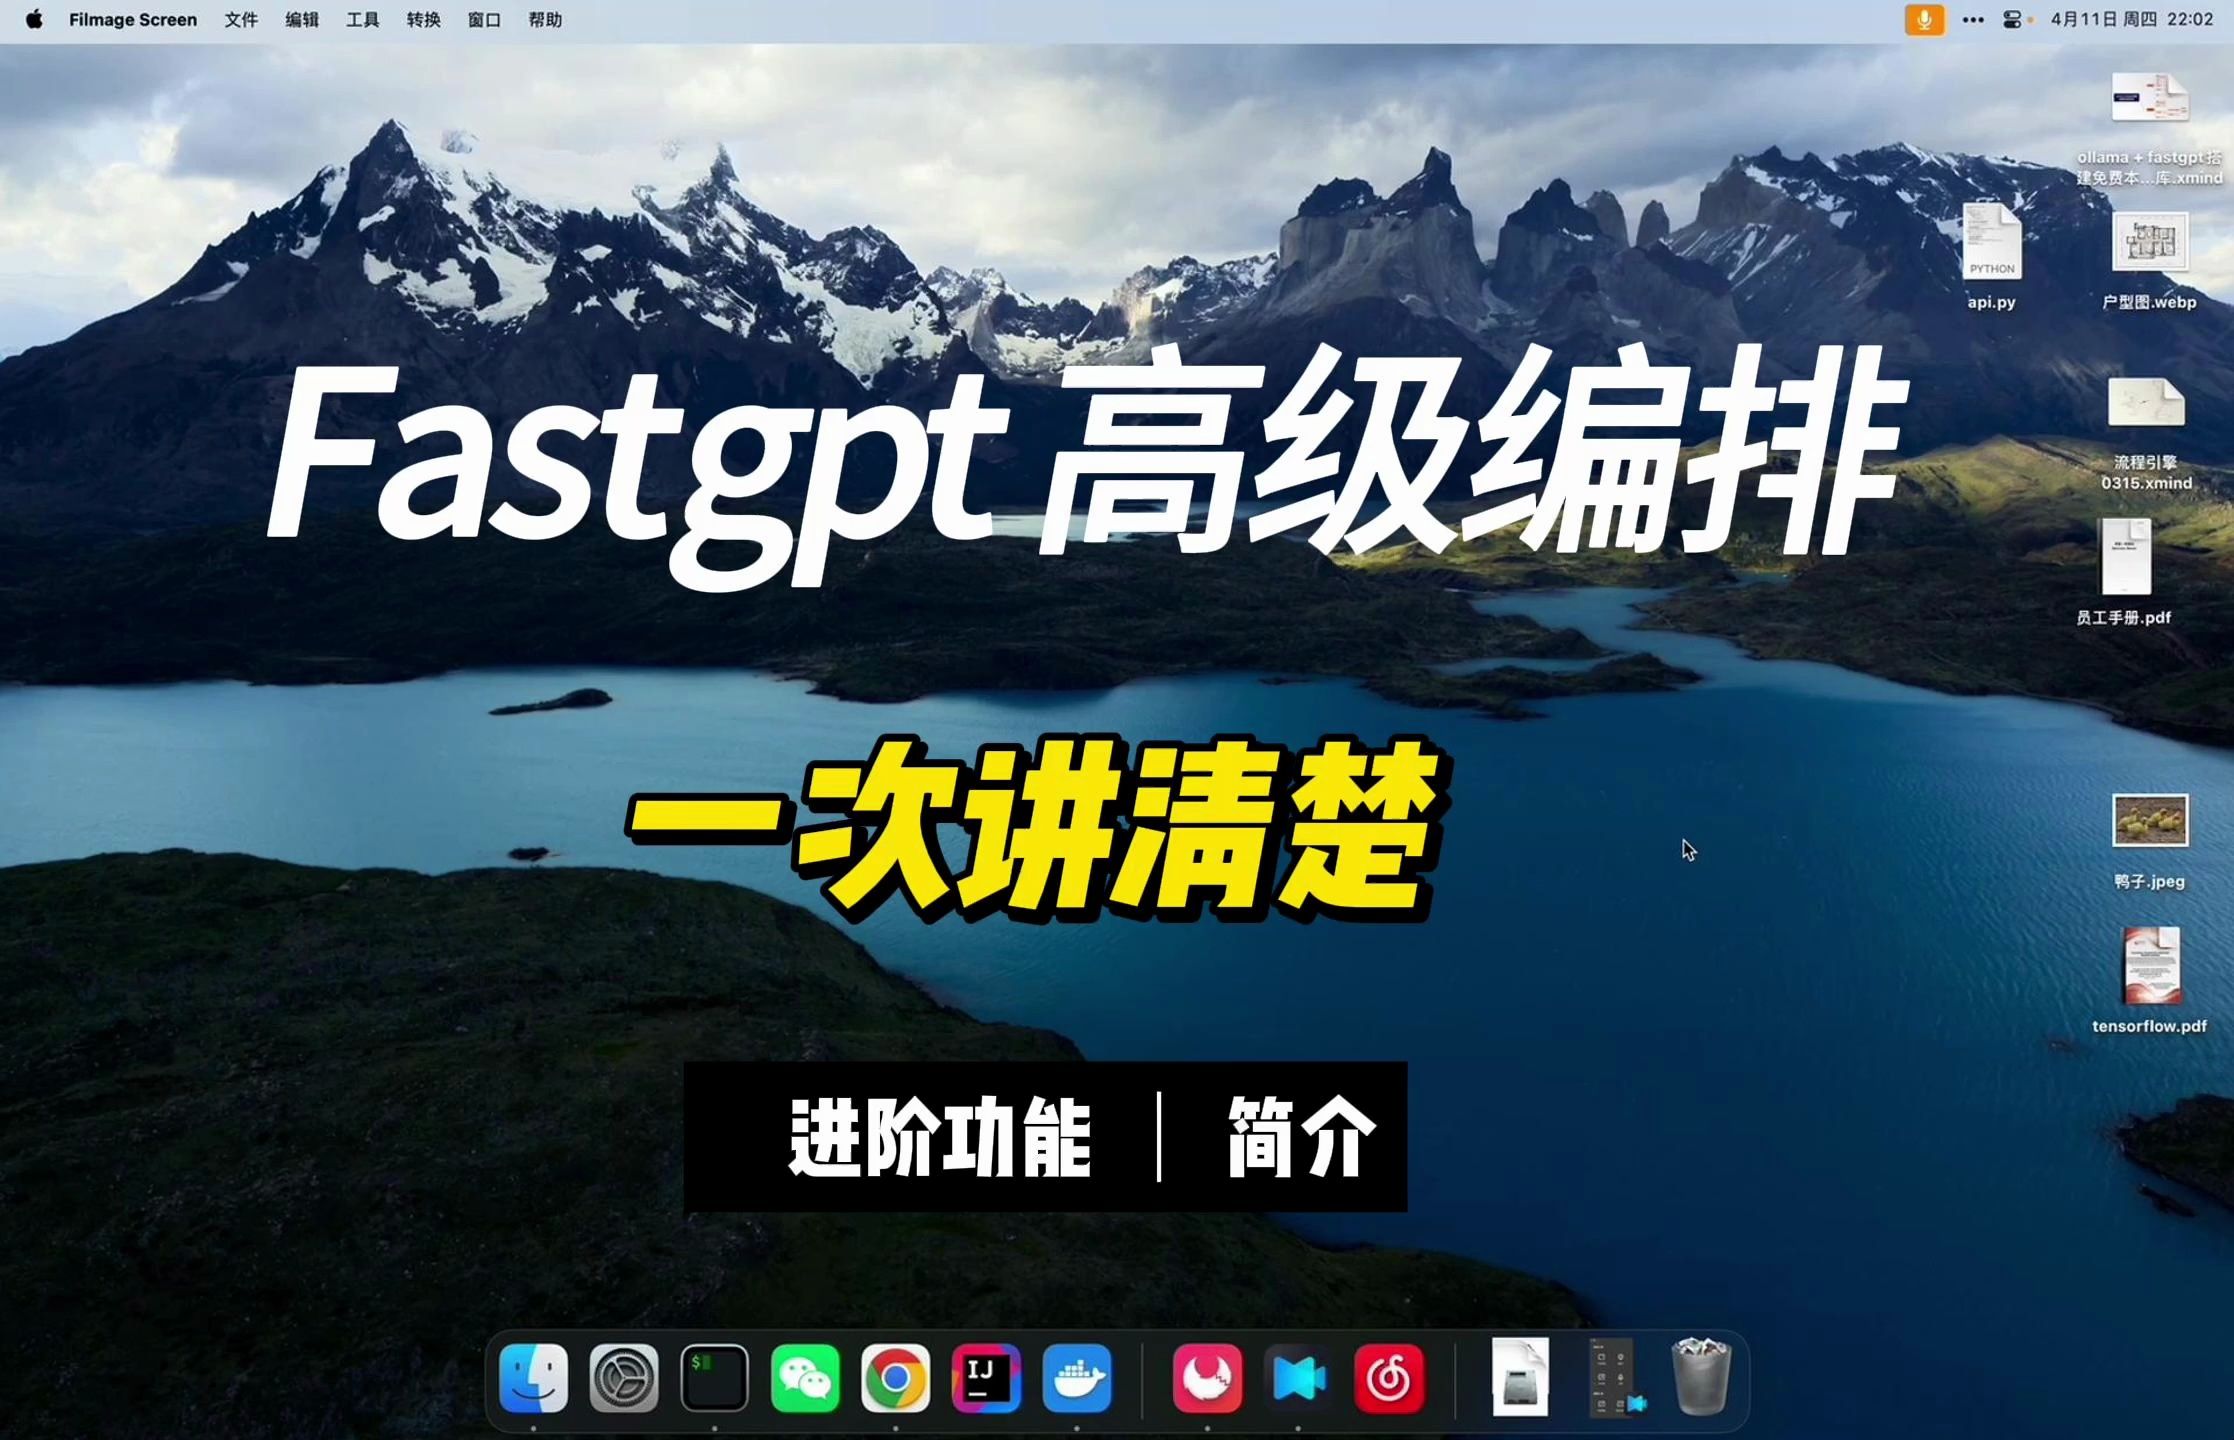Open the 文件 menu
Image resolution: width=2234 pixels, height=1440 pixels.
click(241, 20)
